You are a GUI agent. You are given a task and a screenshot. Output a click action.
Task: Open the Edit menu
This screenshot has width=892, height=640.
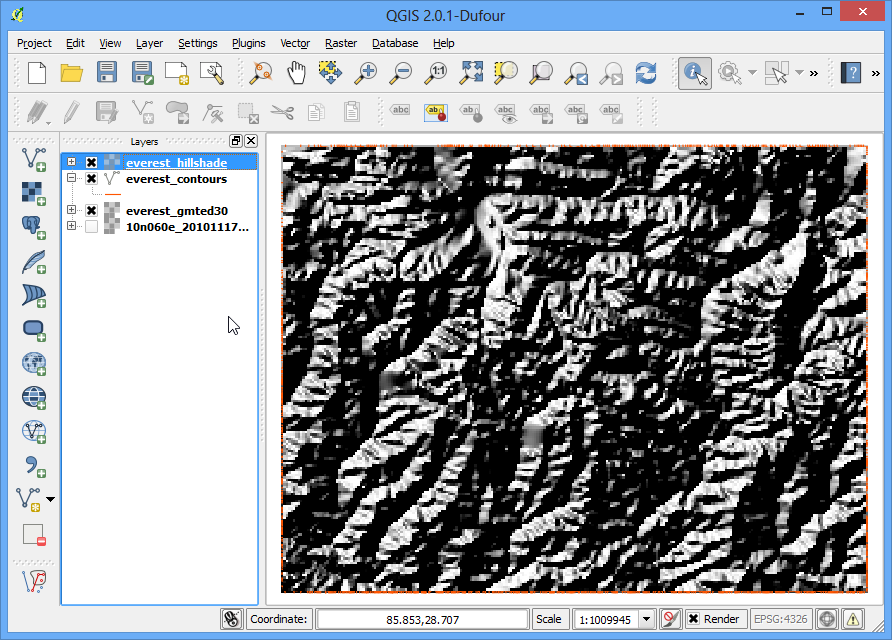click(x=75, y=43)
